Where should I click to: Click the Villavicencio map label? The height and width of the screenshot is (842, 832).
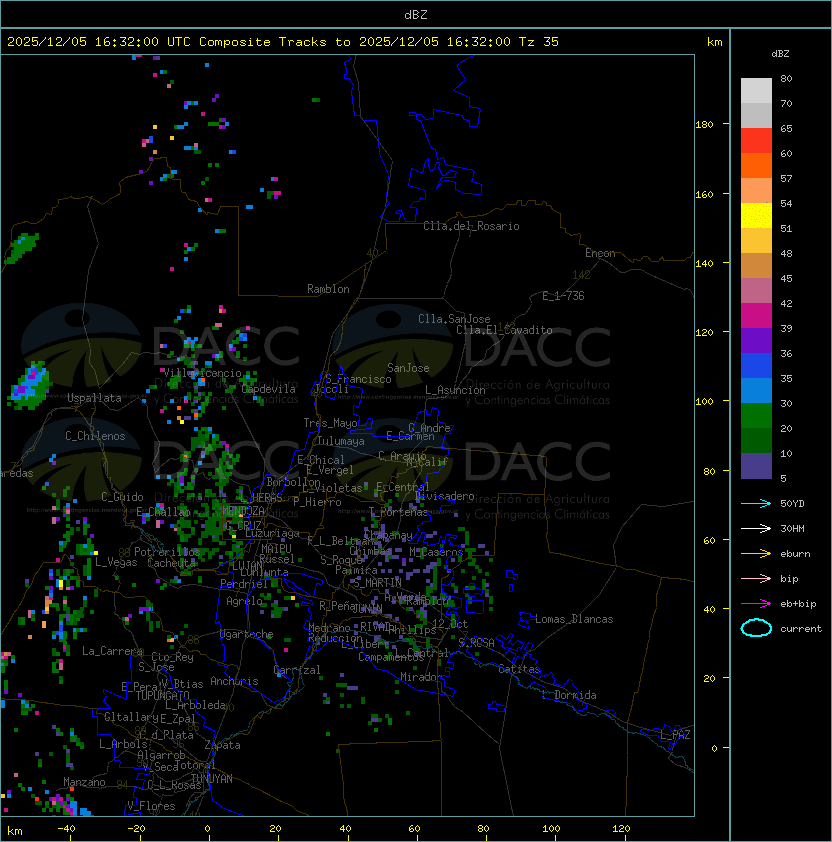pos(202,373)
